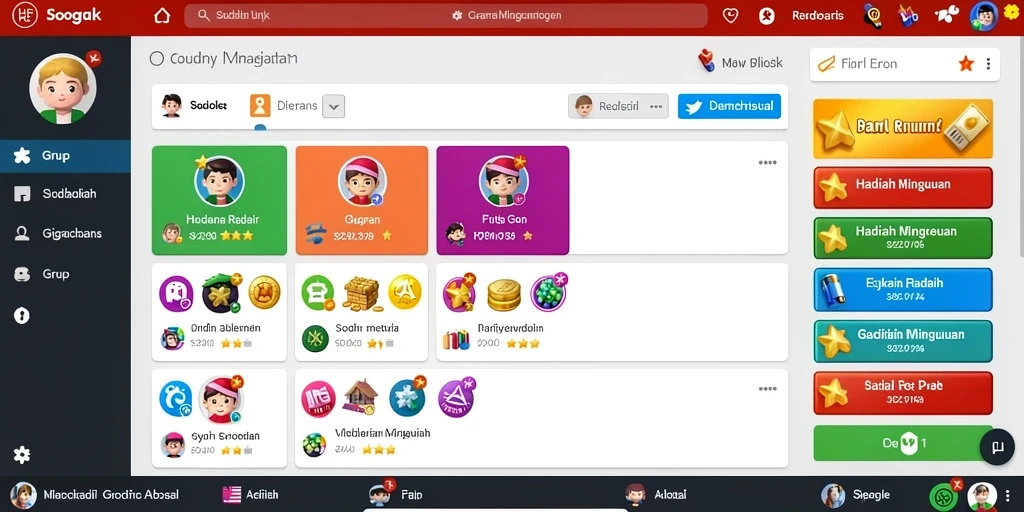Click the red Hadiah Minguuan reward button
Viewport: 1024px width, 512px height.
pos(903,187)
